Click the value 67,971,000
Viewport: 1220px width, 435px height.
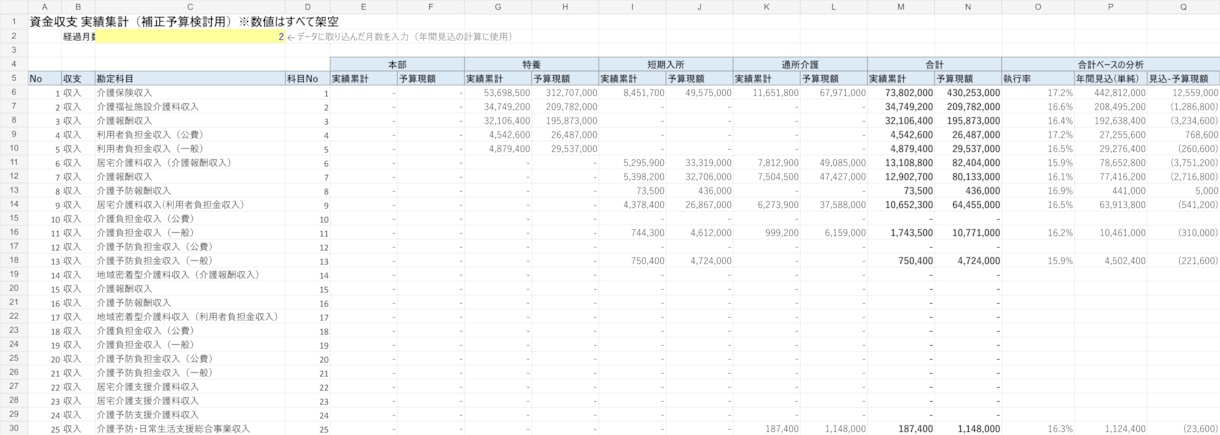tap(842, 92)
